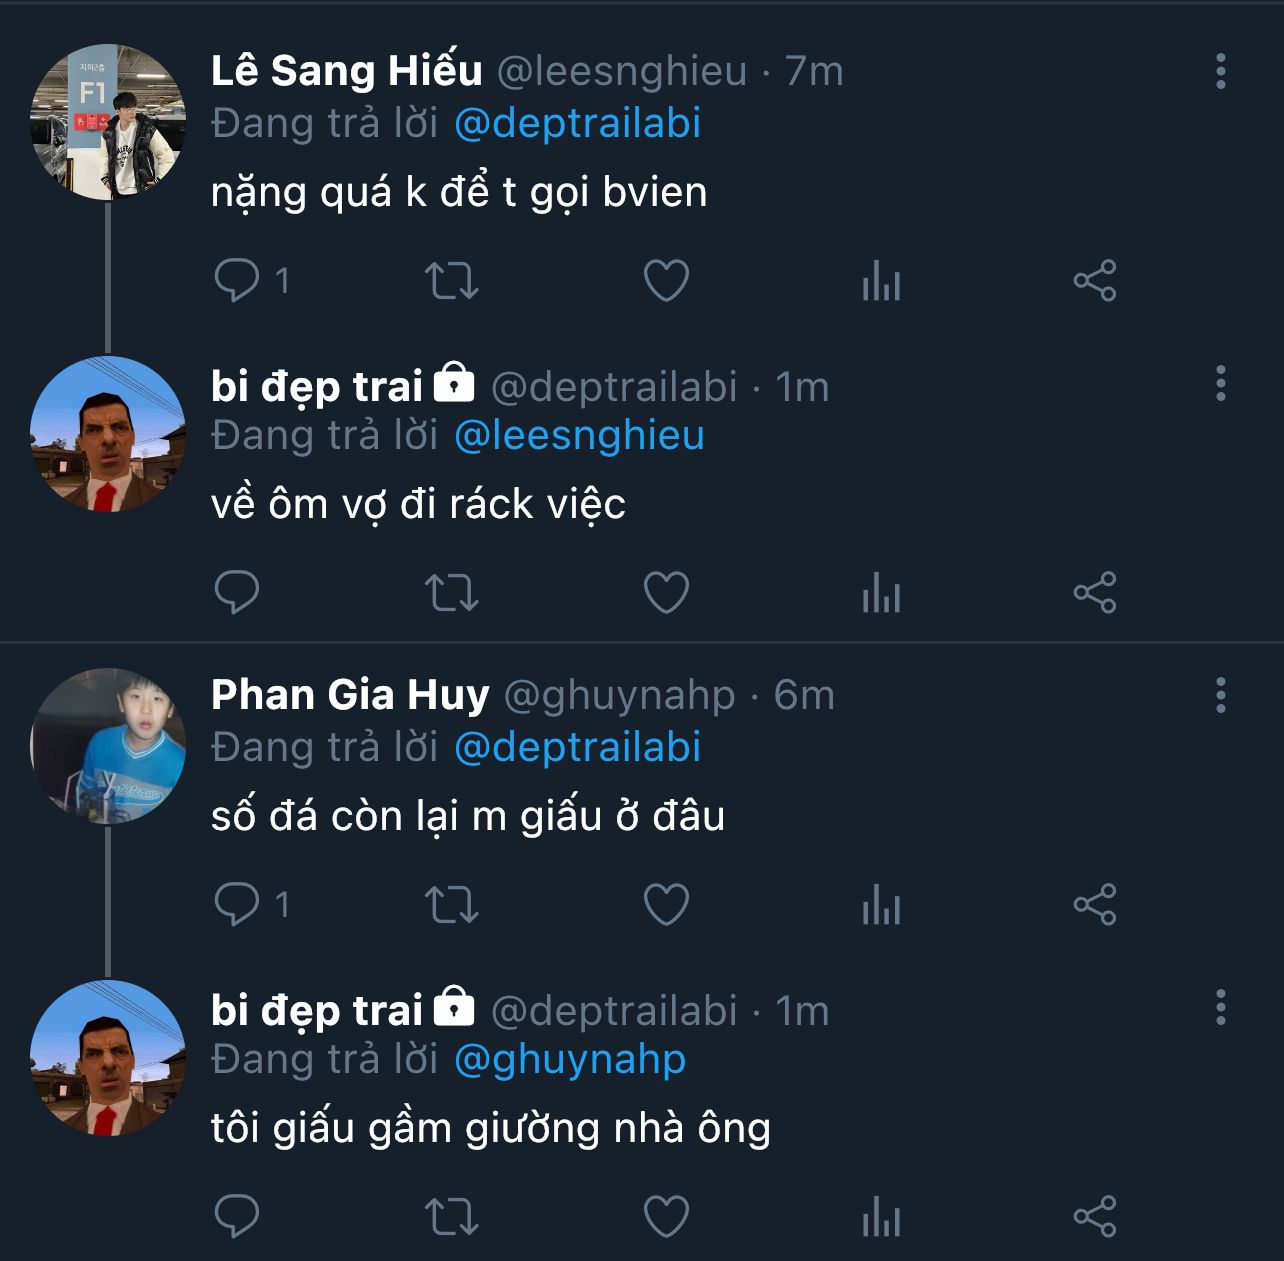Retweet the "tôi giấu gầm giường nhà ông" tweet
Image resolution: width=1284 pixels, height=1261 pixels.
452,1217
